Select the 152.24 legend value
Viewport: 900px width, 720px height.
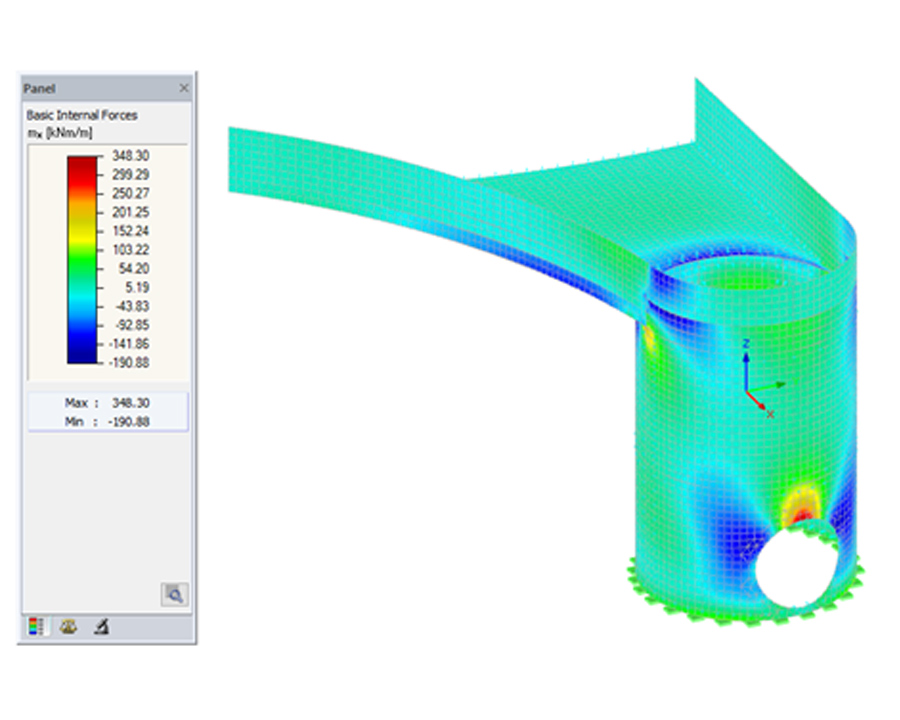click(x=130, y=231)
